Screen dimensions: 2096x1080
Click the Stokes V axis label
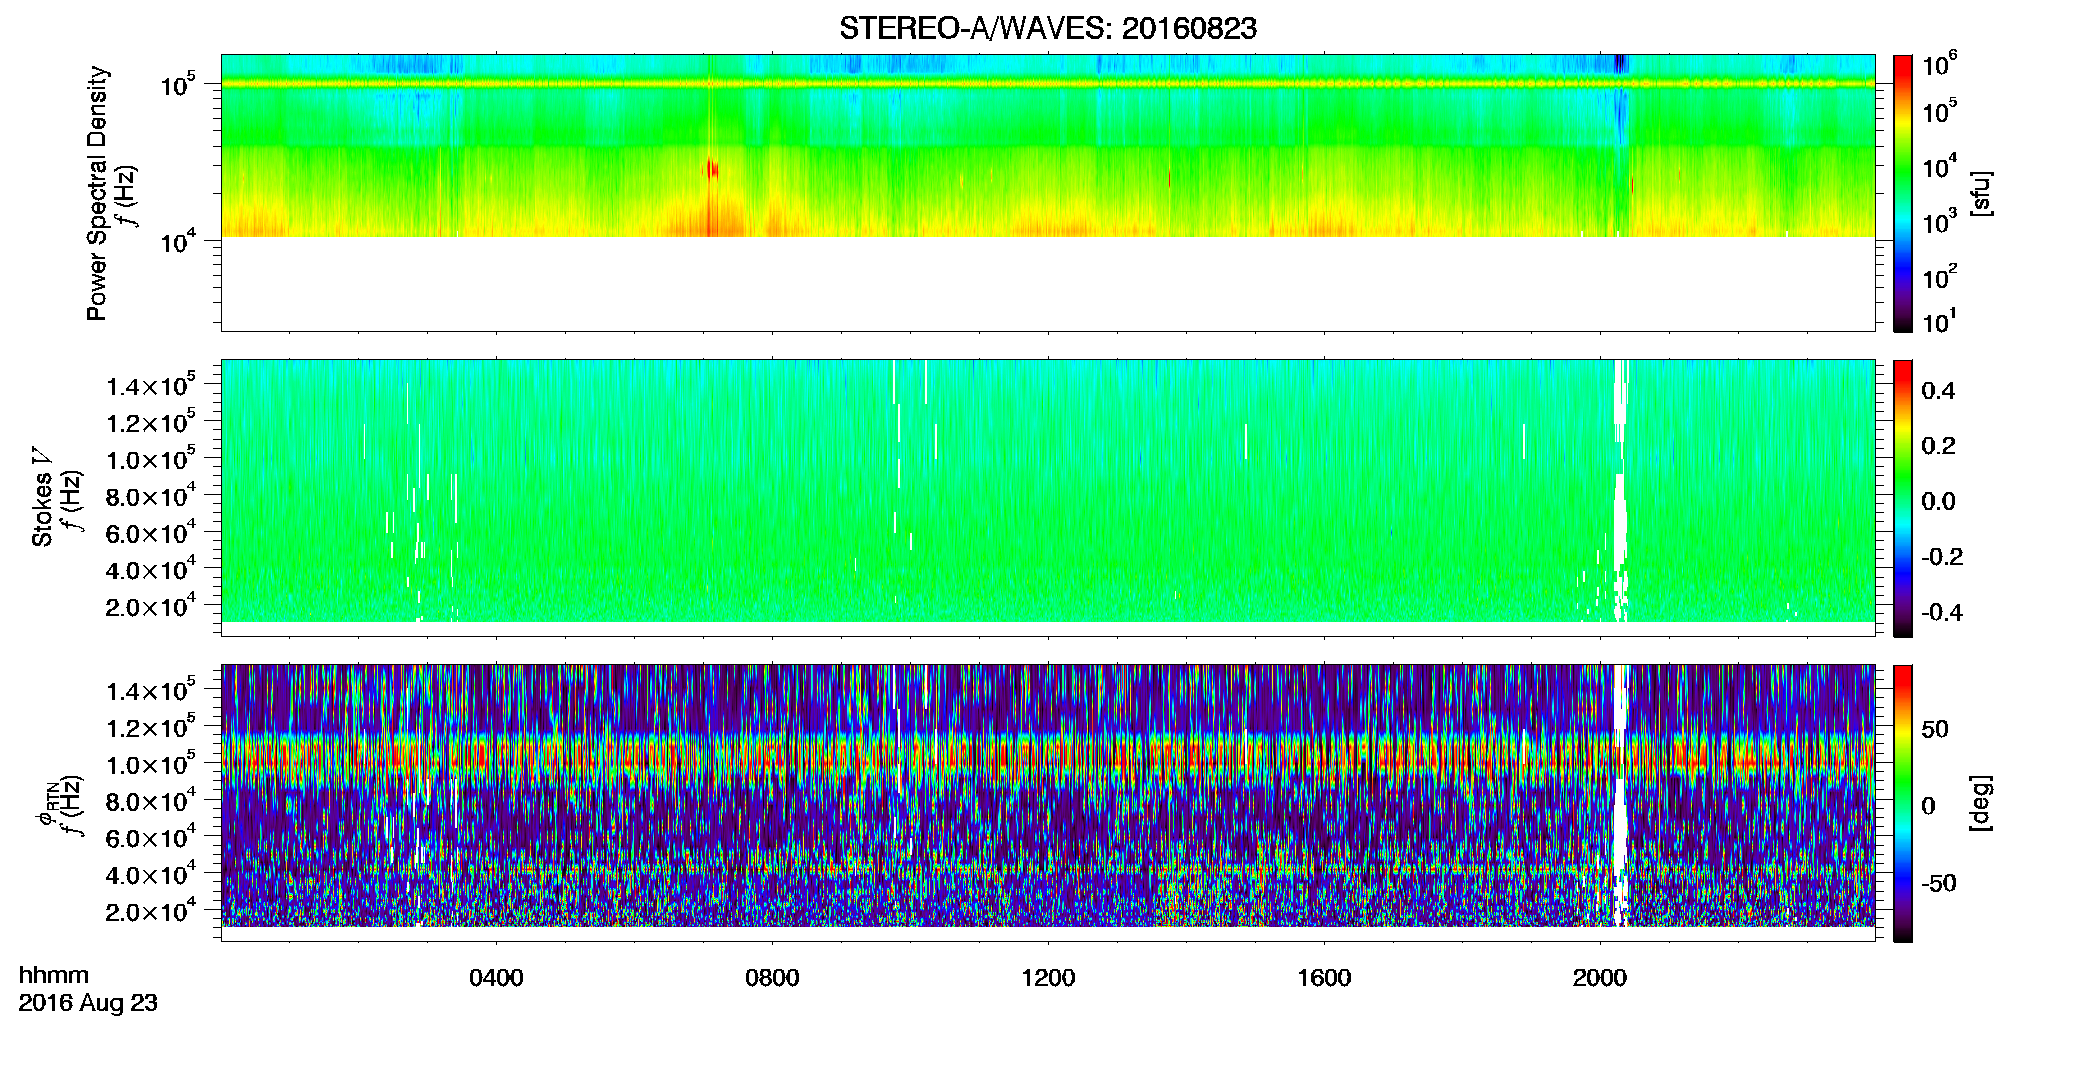[42, 497]
